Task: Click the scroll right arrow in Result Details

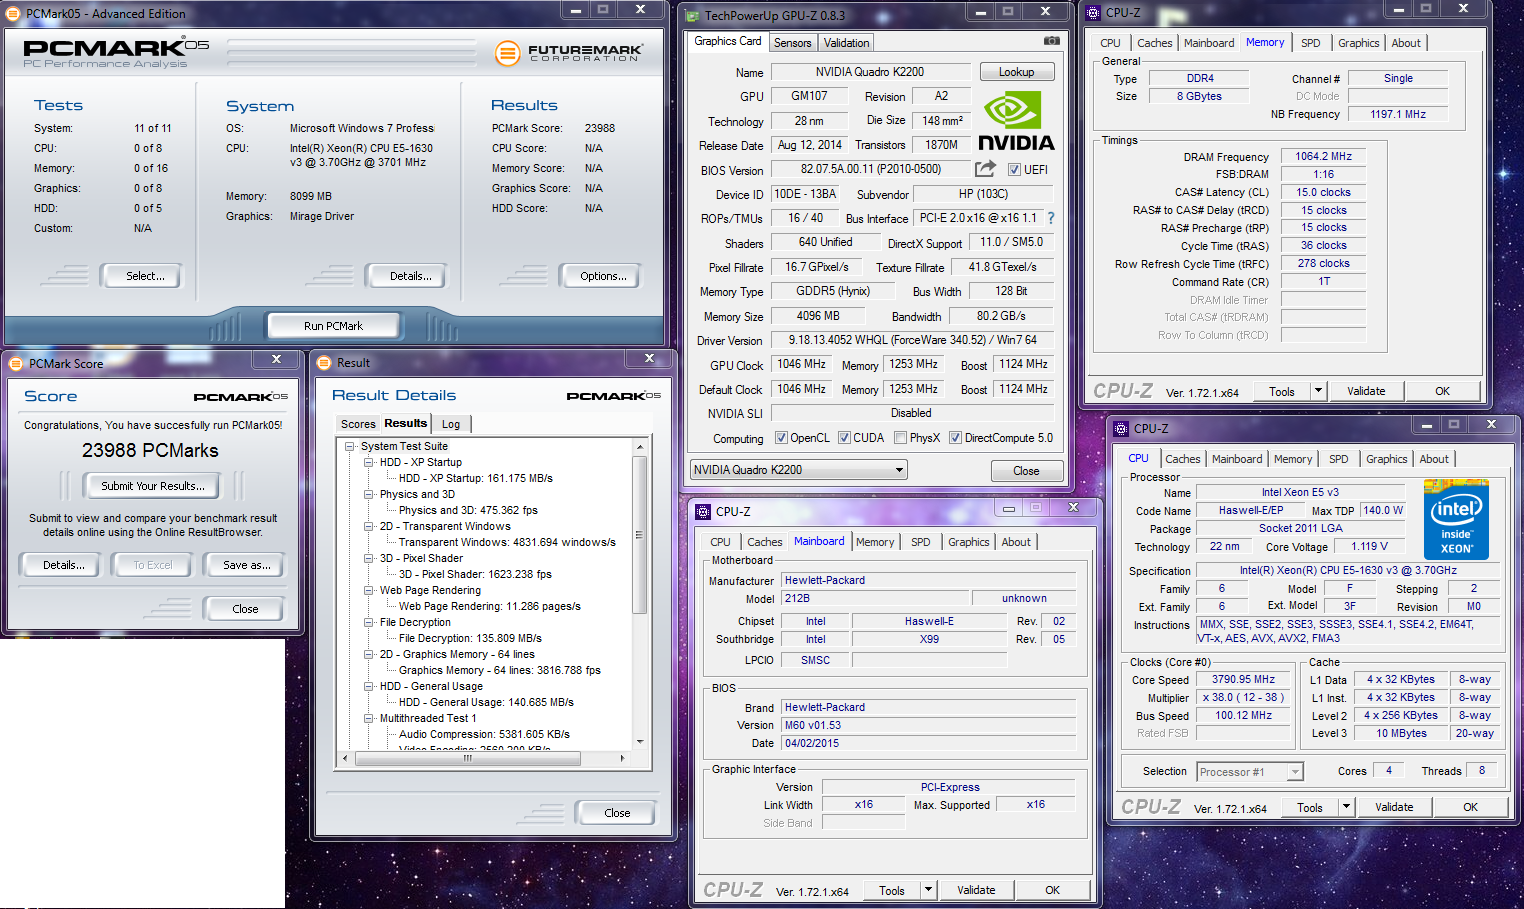Action: coord(622,758)
